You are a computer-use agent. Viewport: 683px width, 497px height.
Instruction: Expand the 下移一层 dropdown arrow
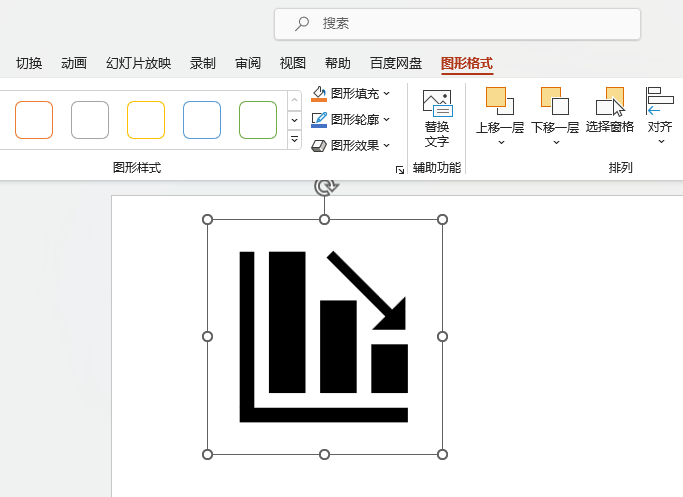point(556,142)
